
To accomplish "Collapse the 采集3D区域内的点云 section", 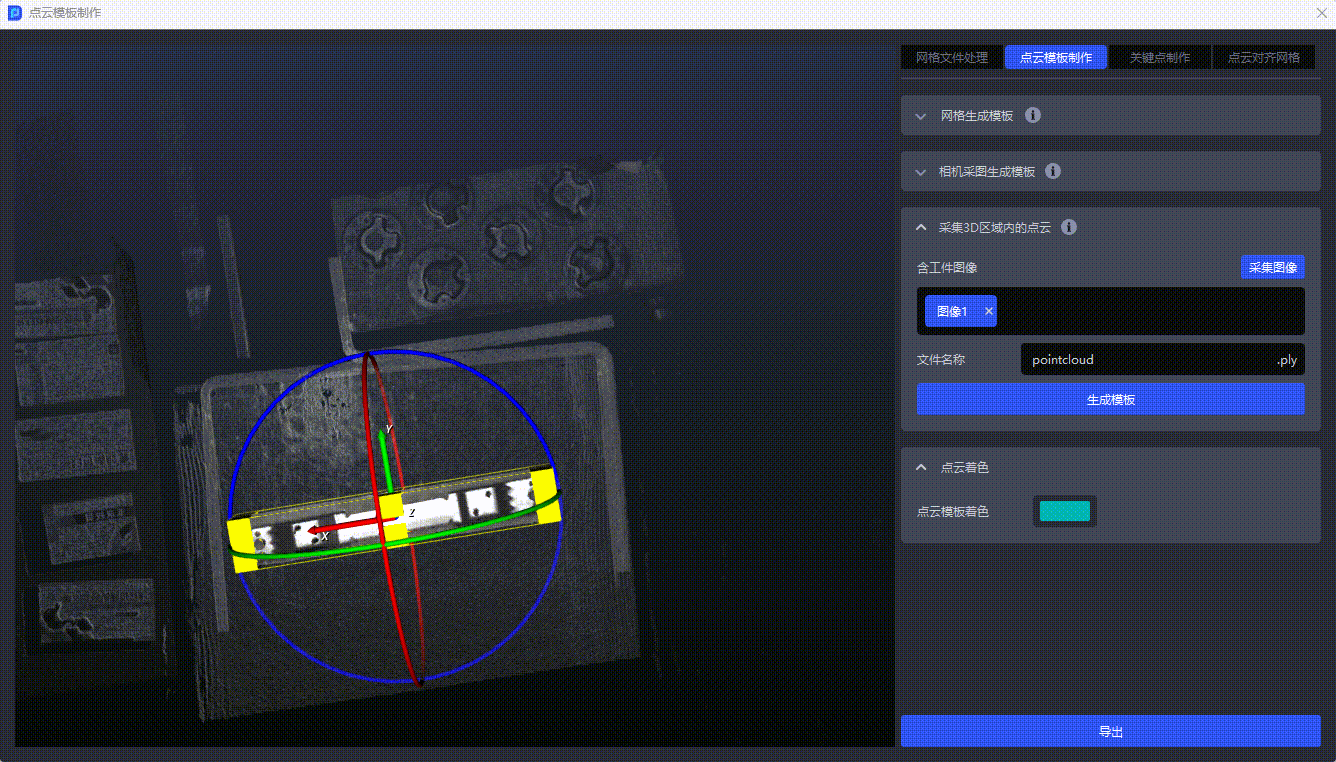I will pos(921,228).
